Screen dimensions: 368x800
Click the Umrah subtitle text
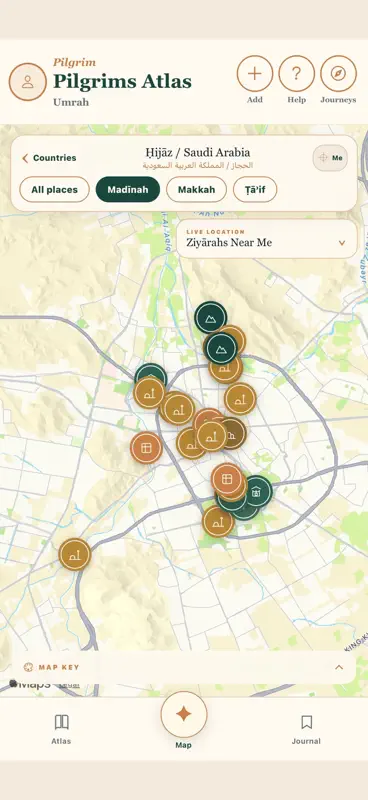(x=71, y=102)
